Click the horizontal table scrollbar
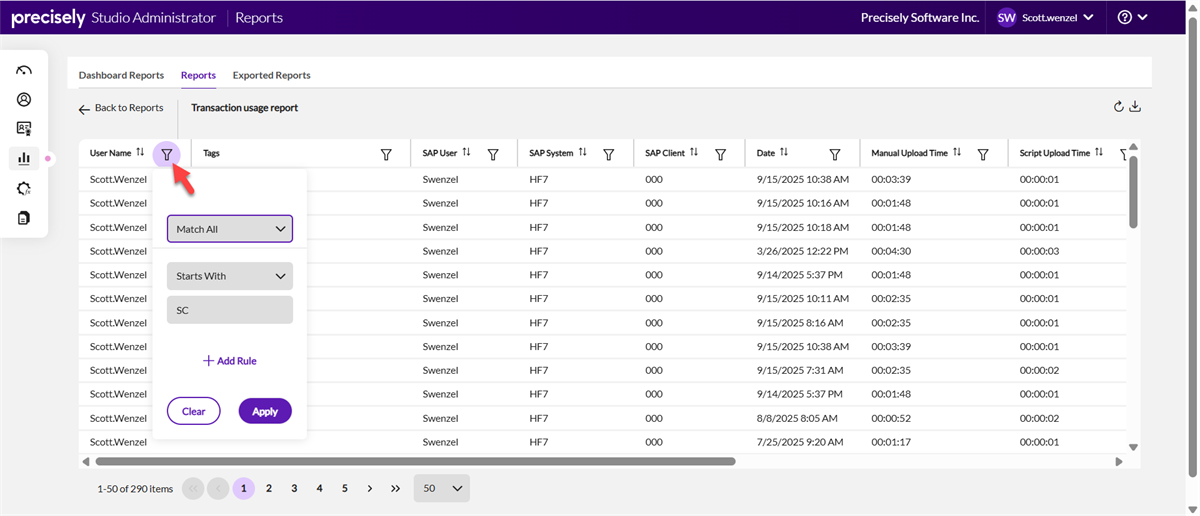1200x516 pixels. pos(415,461)
